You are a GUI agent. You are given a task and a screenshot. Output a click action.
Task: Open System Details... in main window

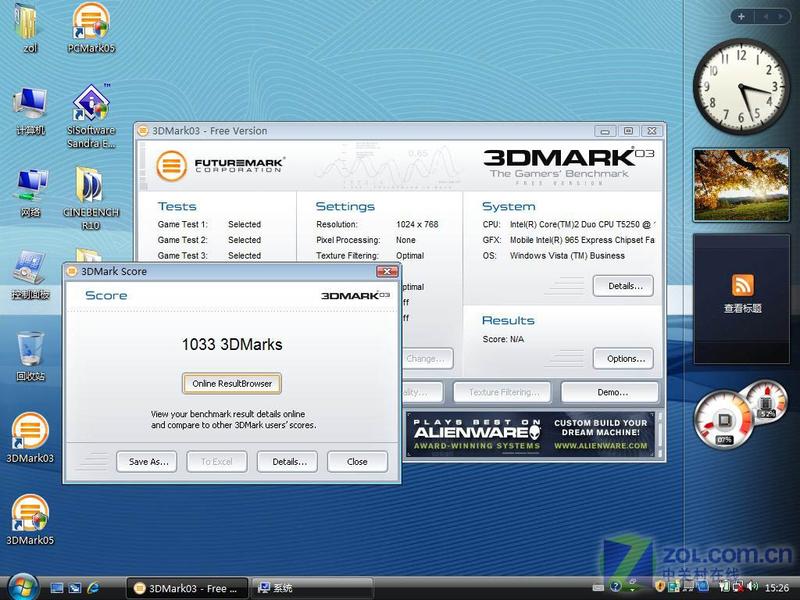pyautogui.click(x=623, y=286)
